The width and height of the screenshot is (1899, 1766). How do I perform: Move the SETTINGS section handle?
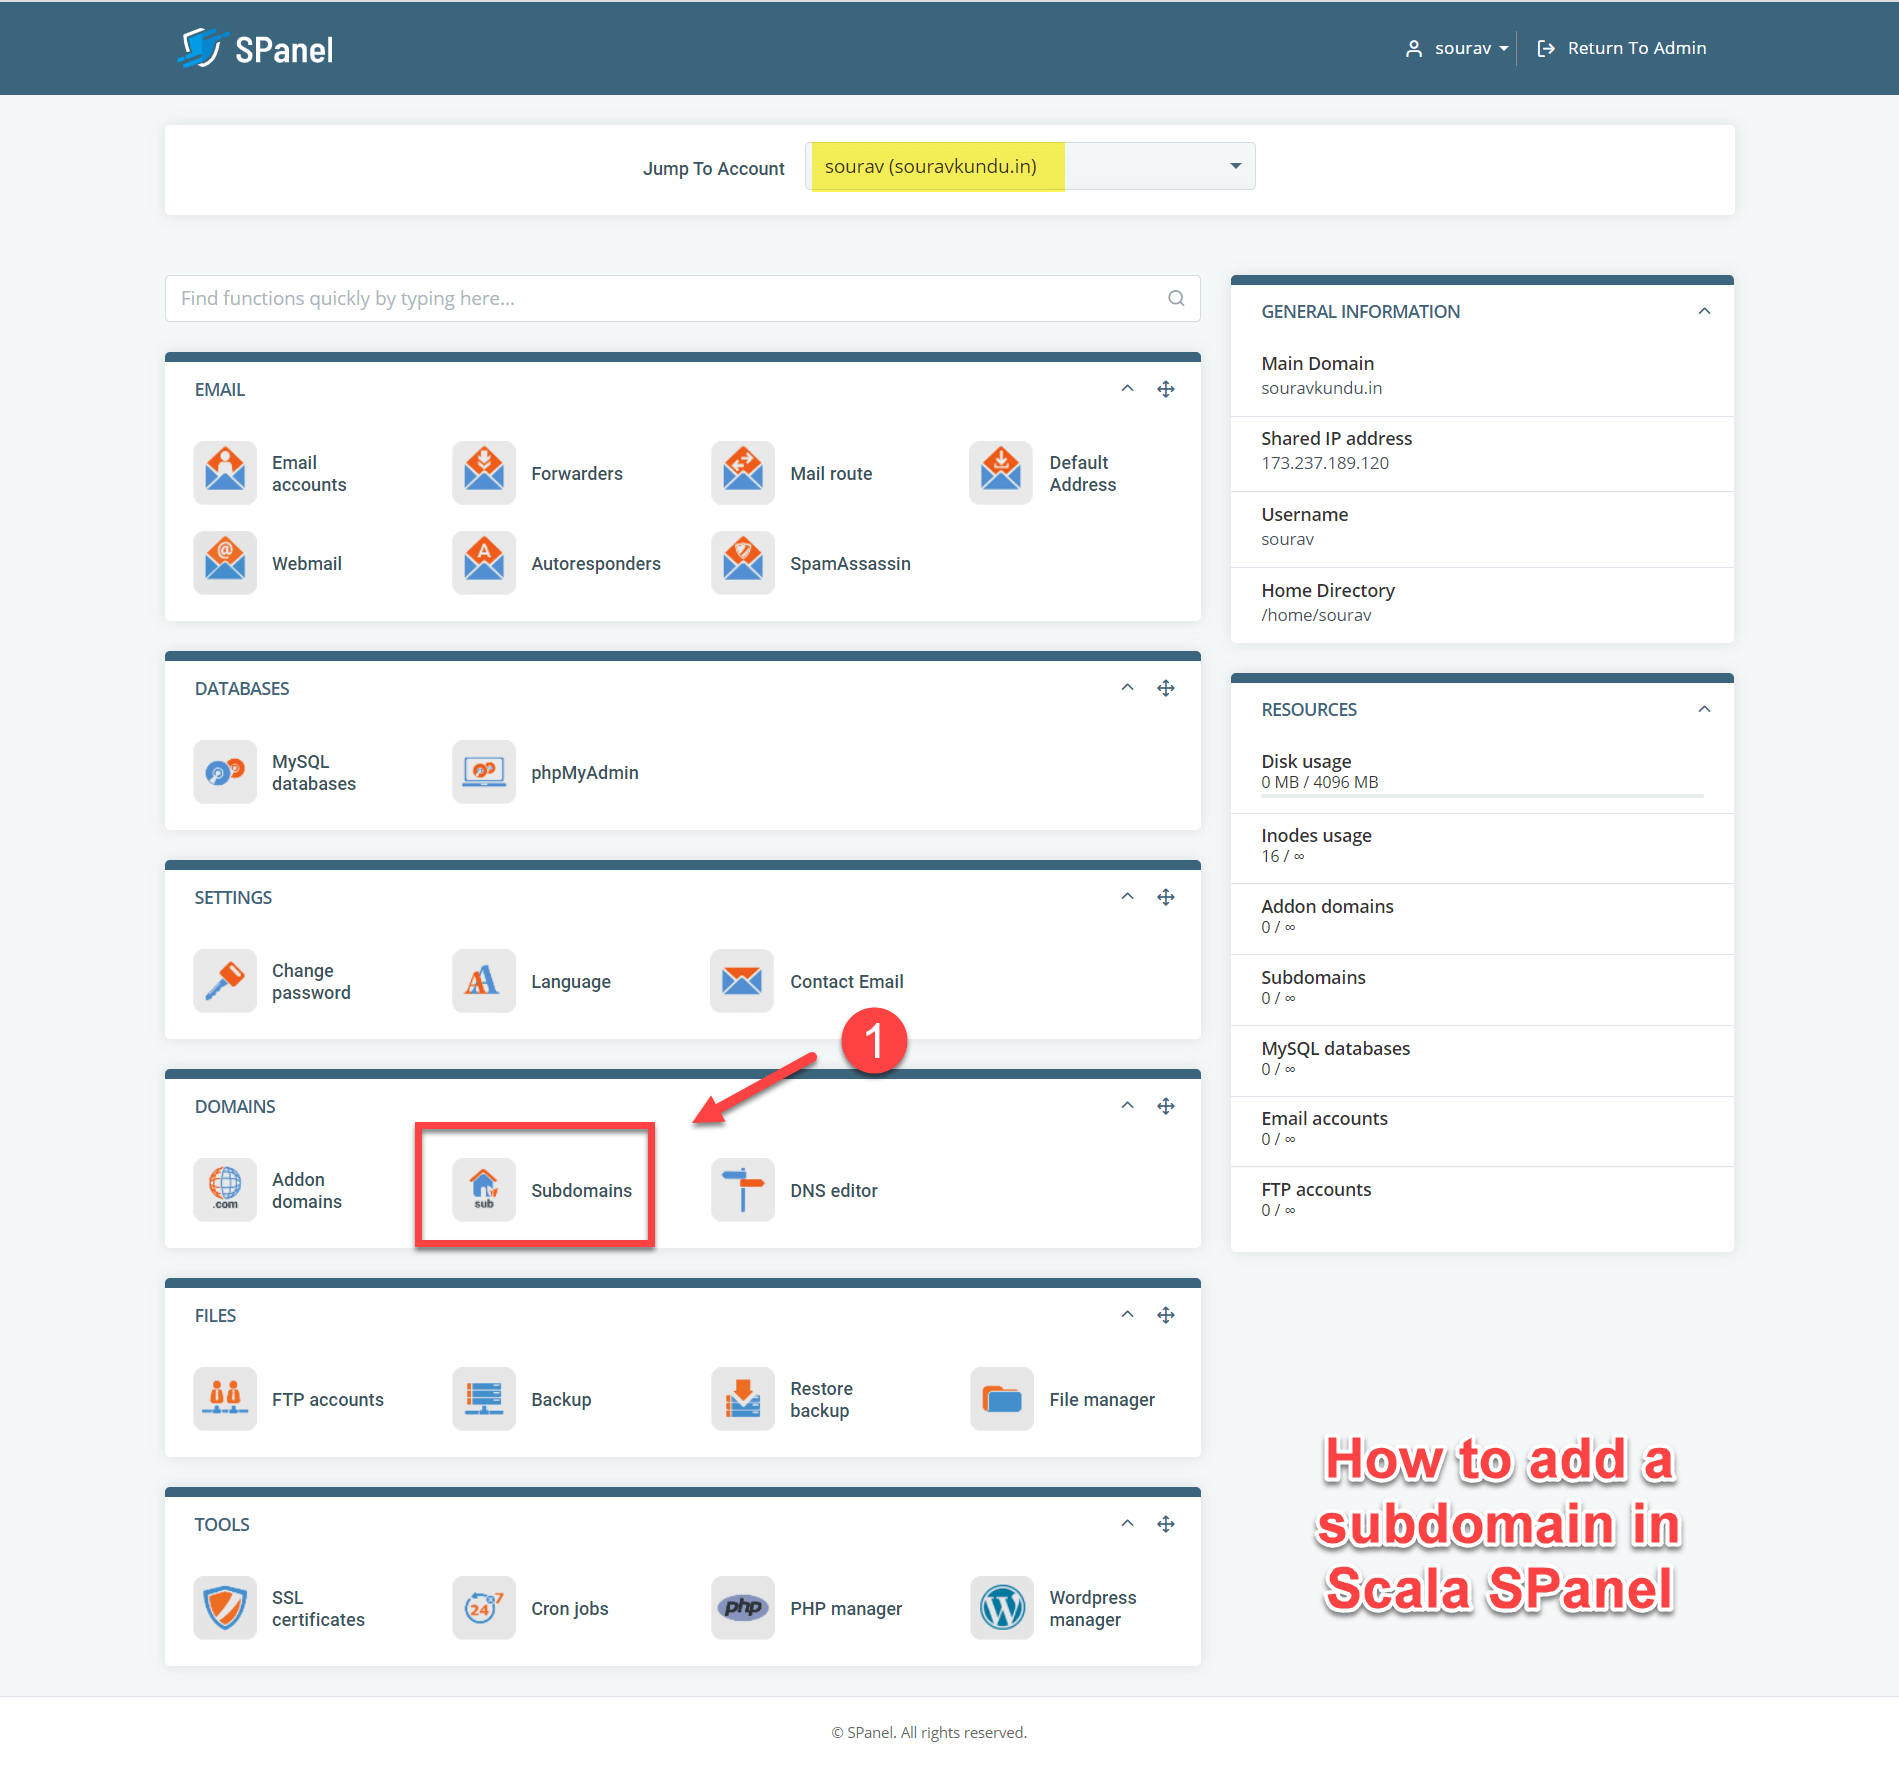[1166, 897]
